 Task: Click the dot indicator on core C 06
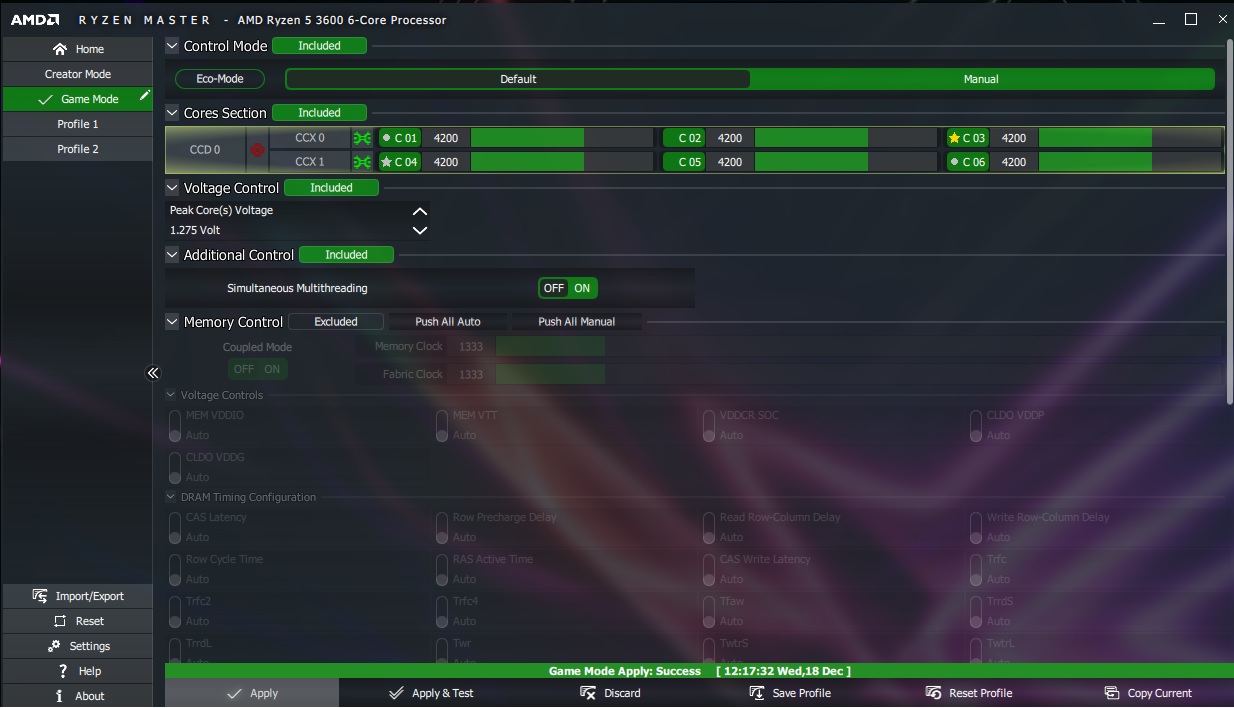[x=954, y=162]
